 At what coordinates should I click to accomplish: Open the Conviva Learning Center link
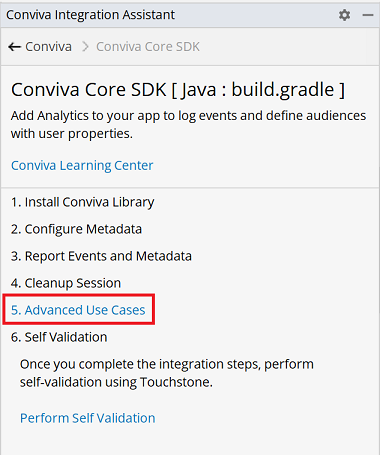(82, 165)
